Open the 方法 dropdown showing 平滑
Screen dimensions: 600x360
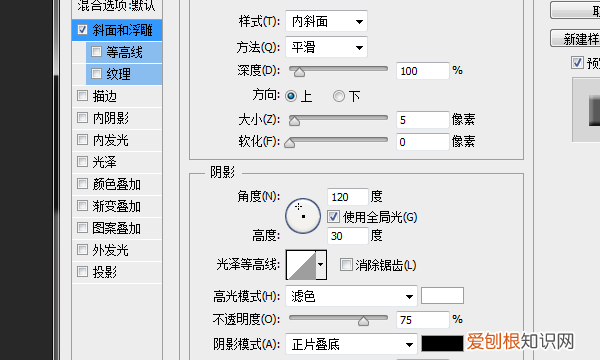(326, 47)
